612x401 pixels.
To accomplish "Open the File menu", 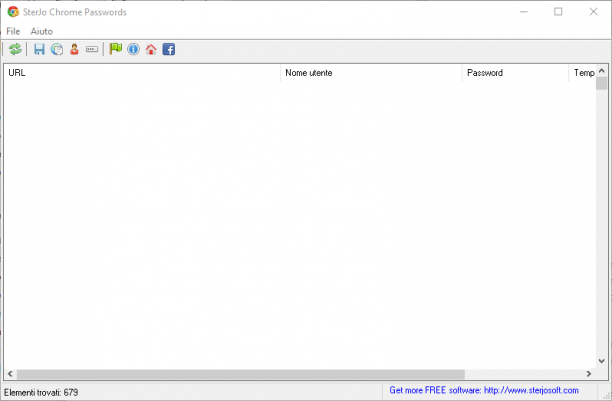I will click(x=13, y=31).
